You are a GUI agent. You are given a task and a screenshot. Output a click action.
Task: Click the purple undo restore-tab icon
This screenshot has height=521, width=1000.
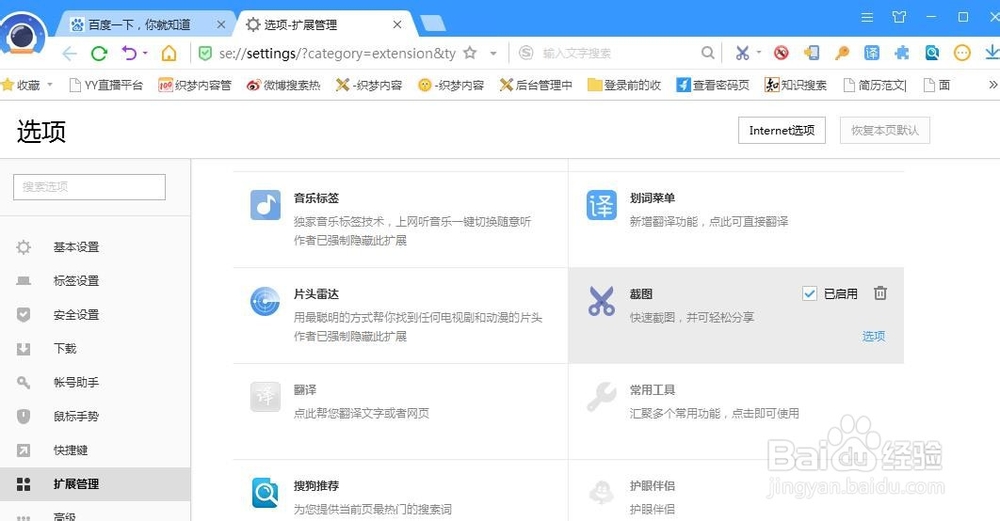[129, 53]
